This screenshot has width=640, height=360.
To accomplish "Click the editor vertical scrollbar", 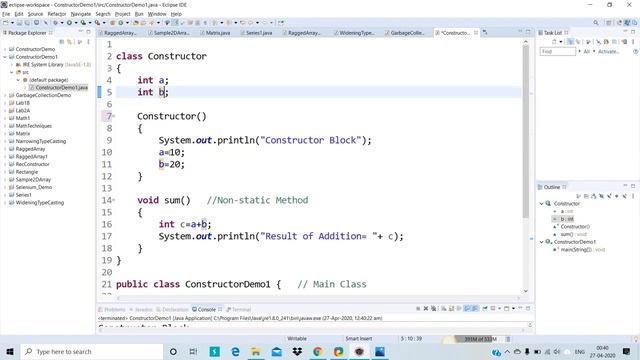I will click(x=526, y=131).
